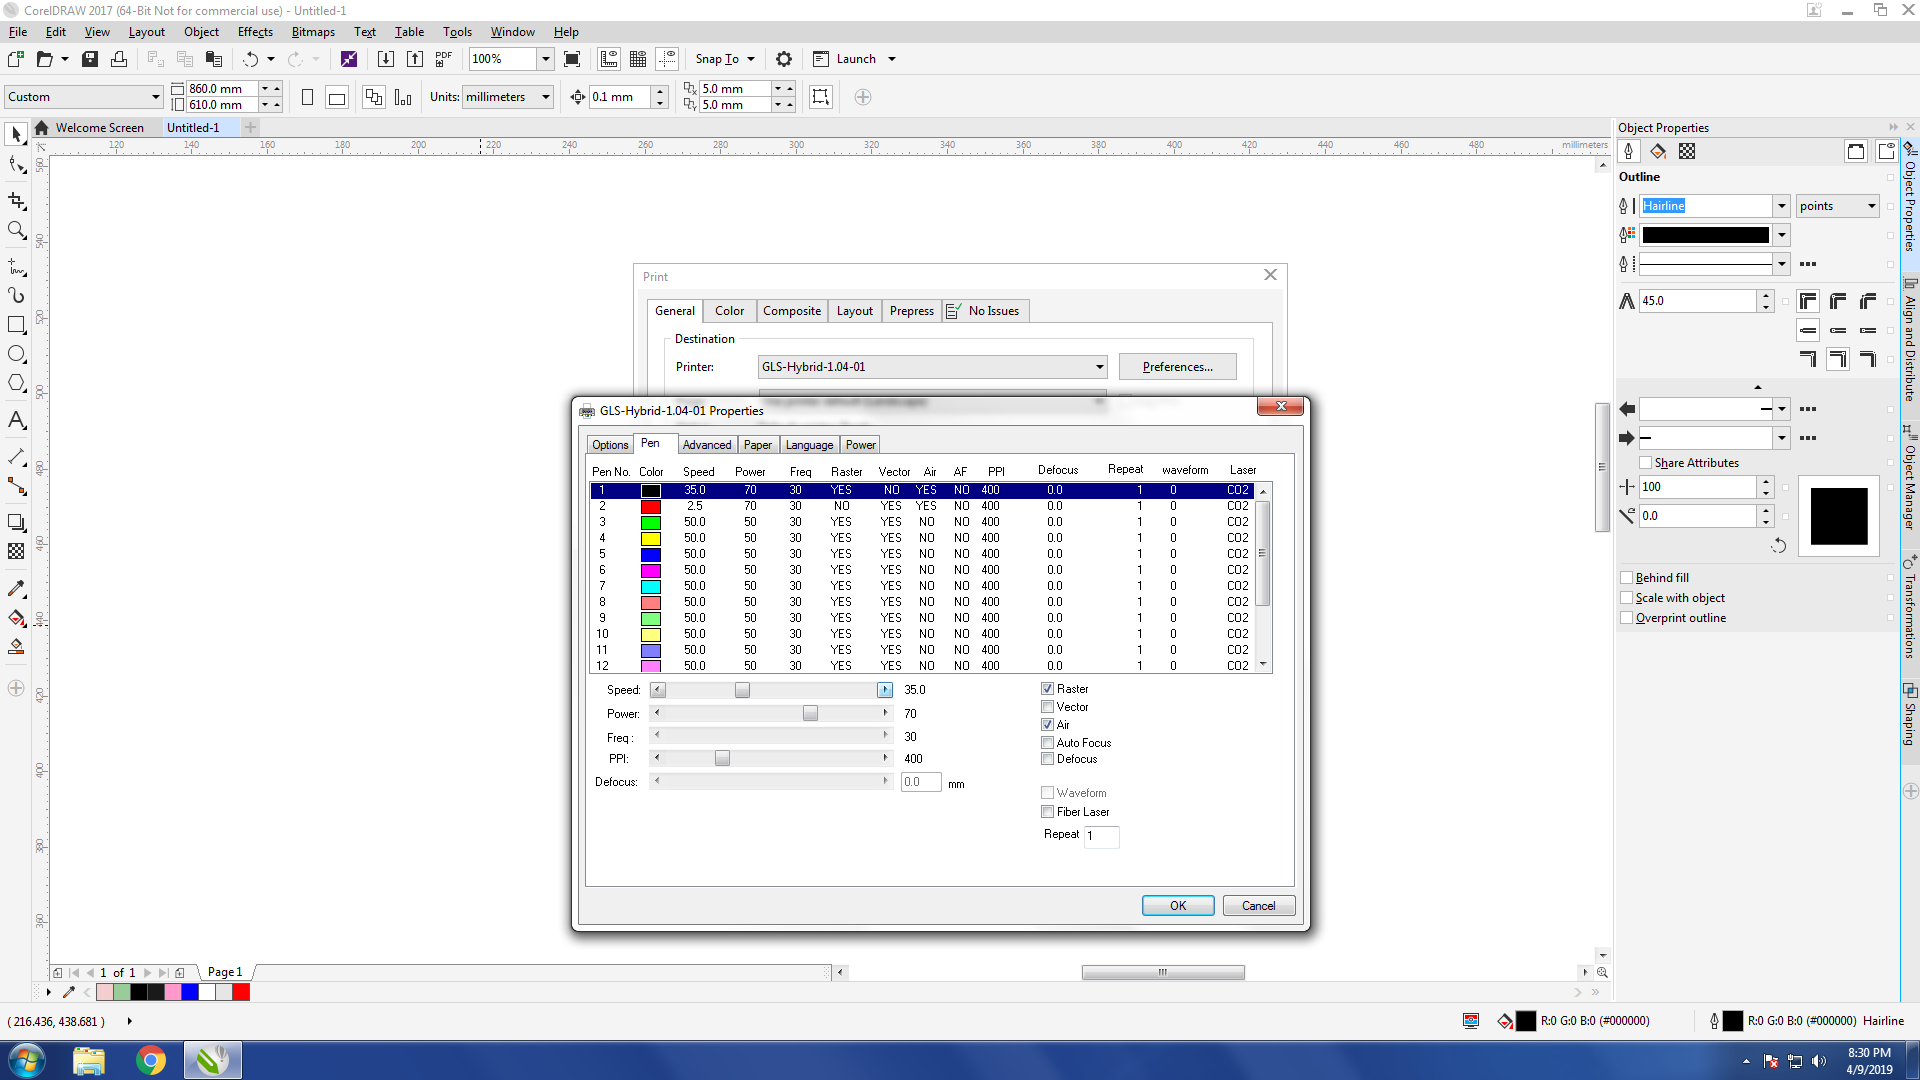
Task: Click the Repeat input field
Action: [1102, 836]
